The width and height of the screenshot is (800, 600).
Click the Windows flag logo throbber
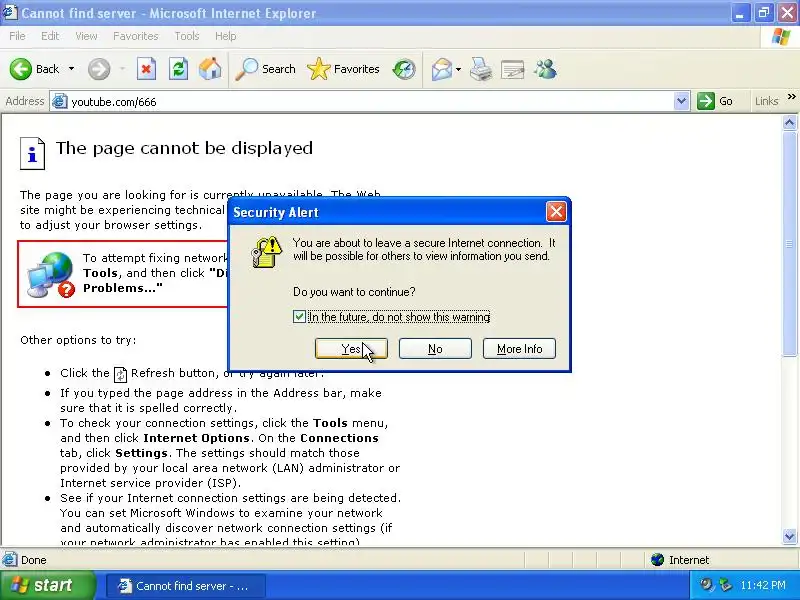click(x=781, y=37)
